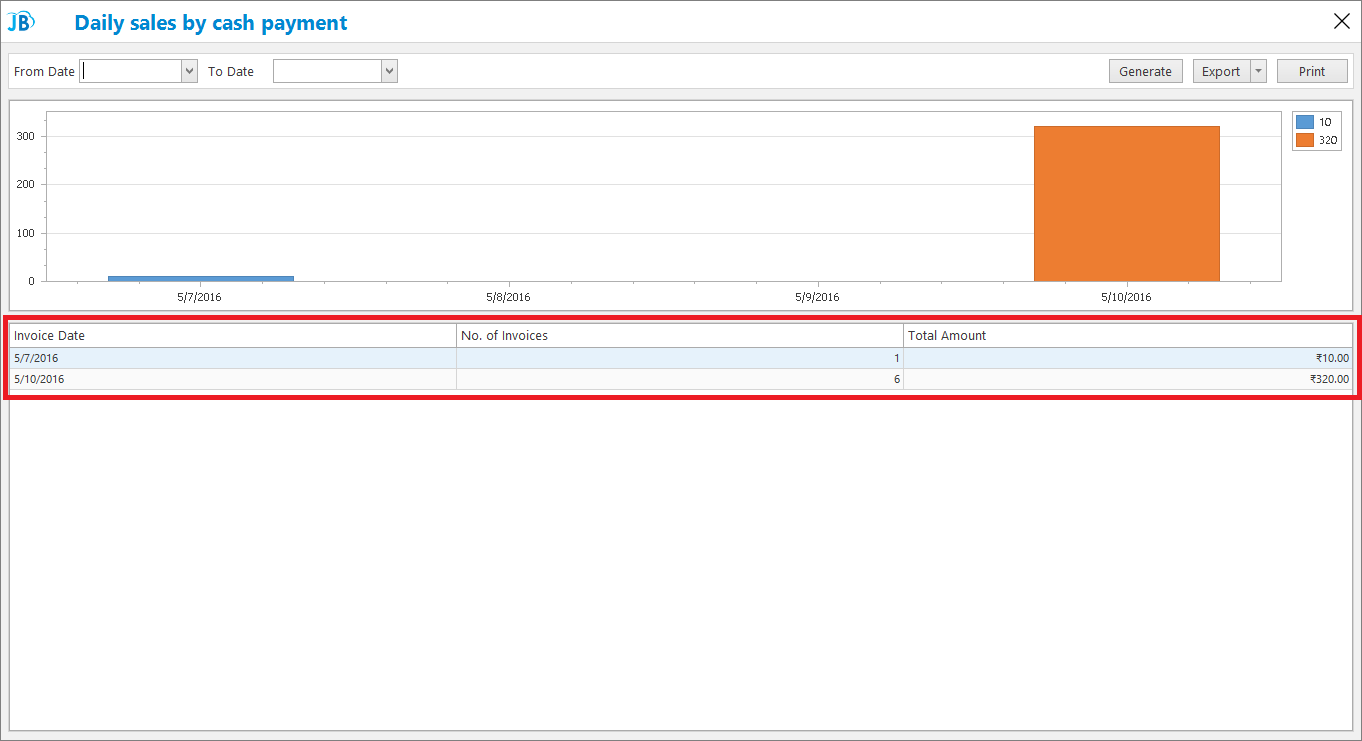Screen dimensions: 1362x741
Task: Select the 5/7/2016 invoice date cell
Action: pos(233,358)
